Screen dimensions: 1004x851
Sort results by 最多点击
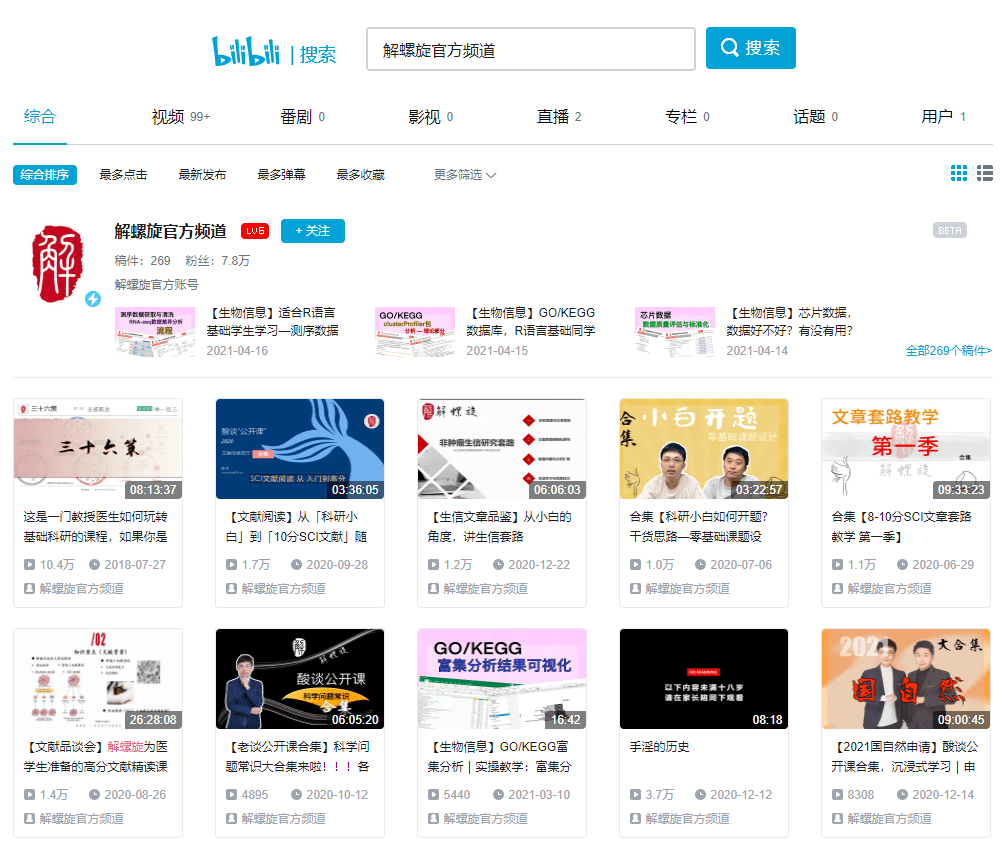[124, 175]
